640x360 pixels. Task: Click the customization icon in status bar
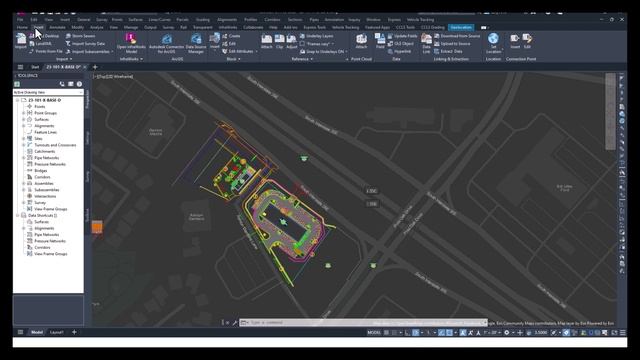pyautogui.click(x=622, y=333)
